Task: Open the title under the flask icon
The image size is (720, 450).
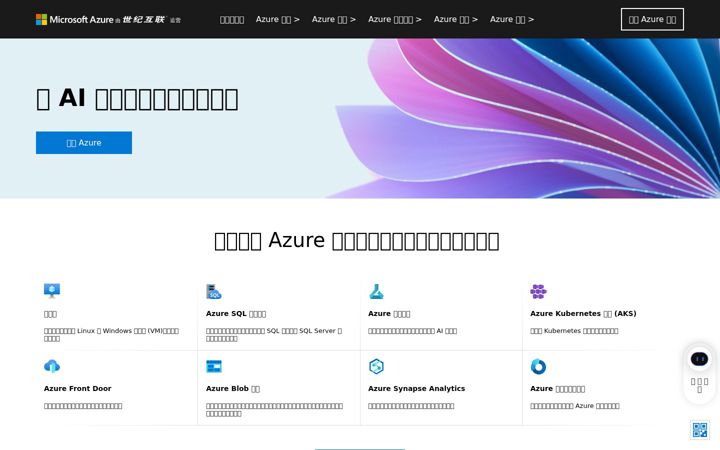Action: (x=389, y=314)
